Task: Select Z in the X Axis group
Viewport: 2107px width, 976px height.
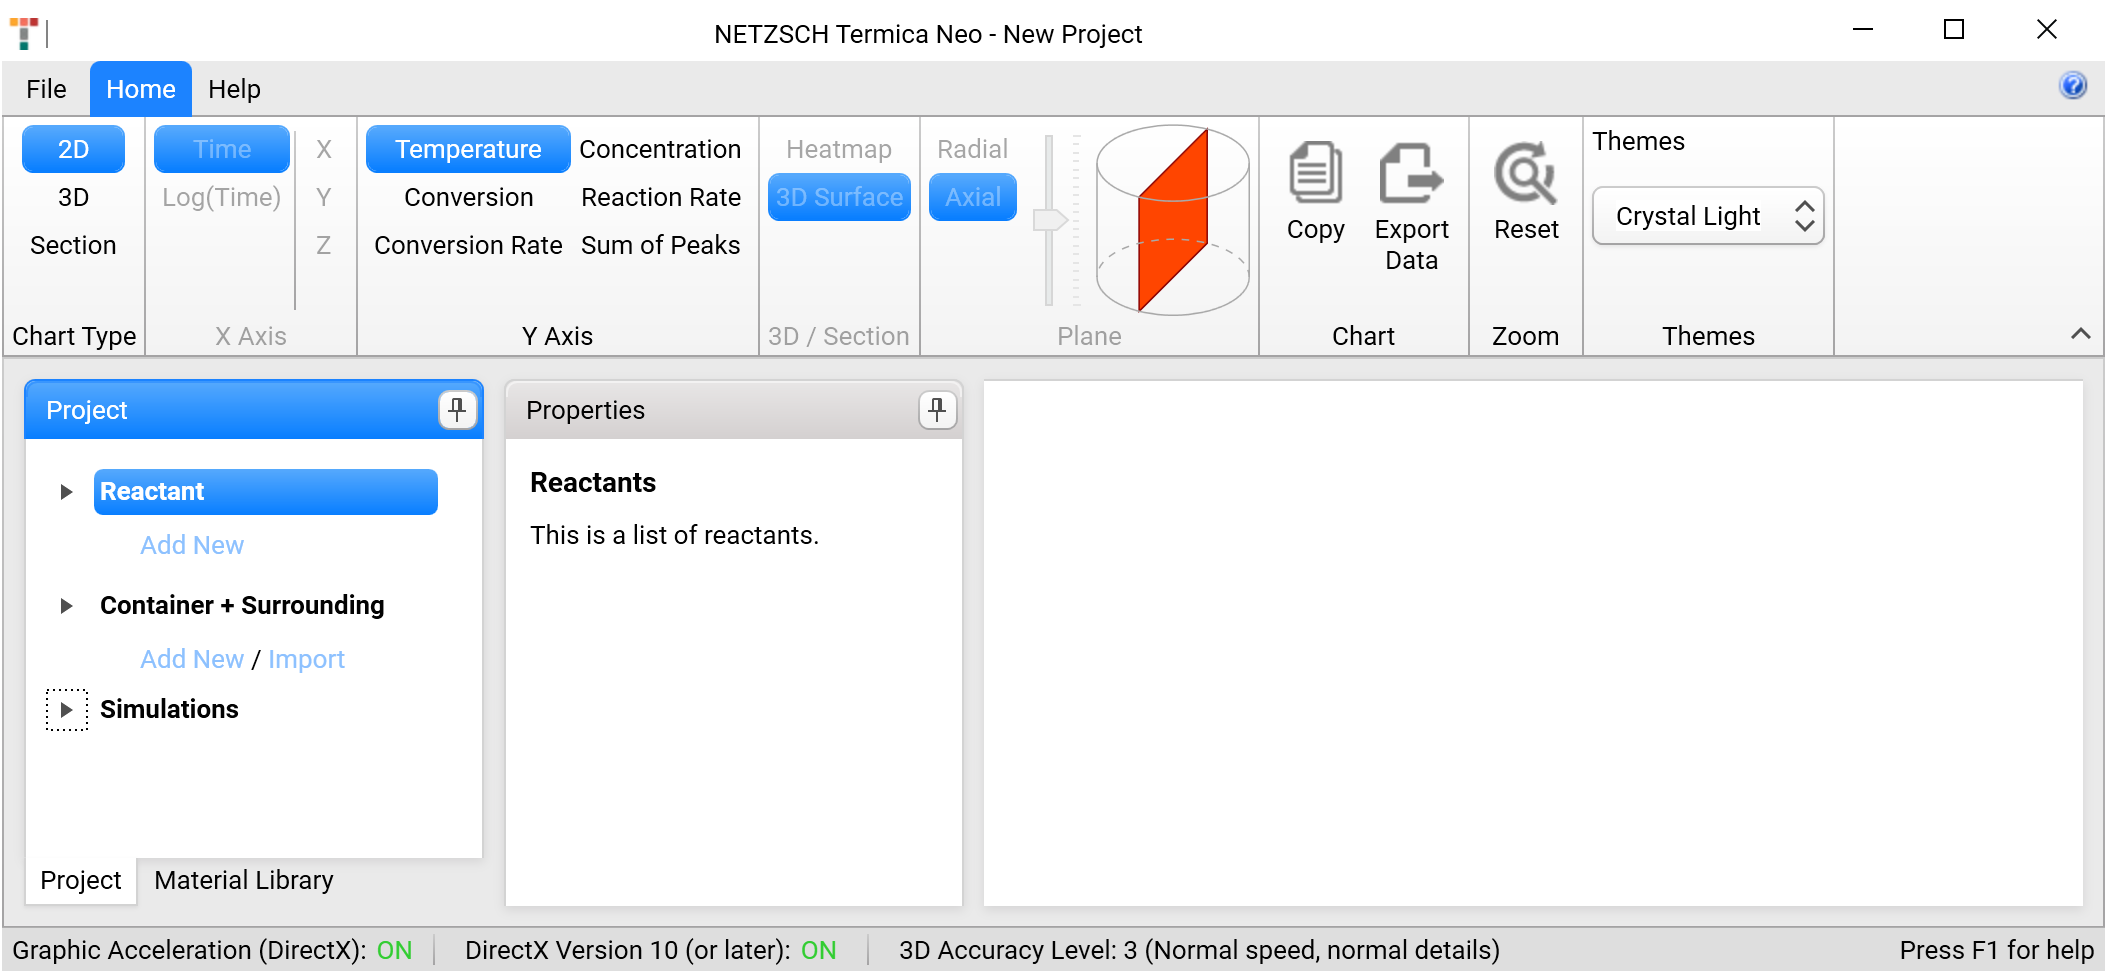Action: [324, 245]
